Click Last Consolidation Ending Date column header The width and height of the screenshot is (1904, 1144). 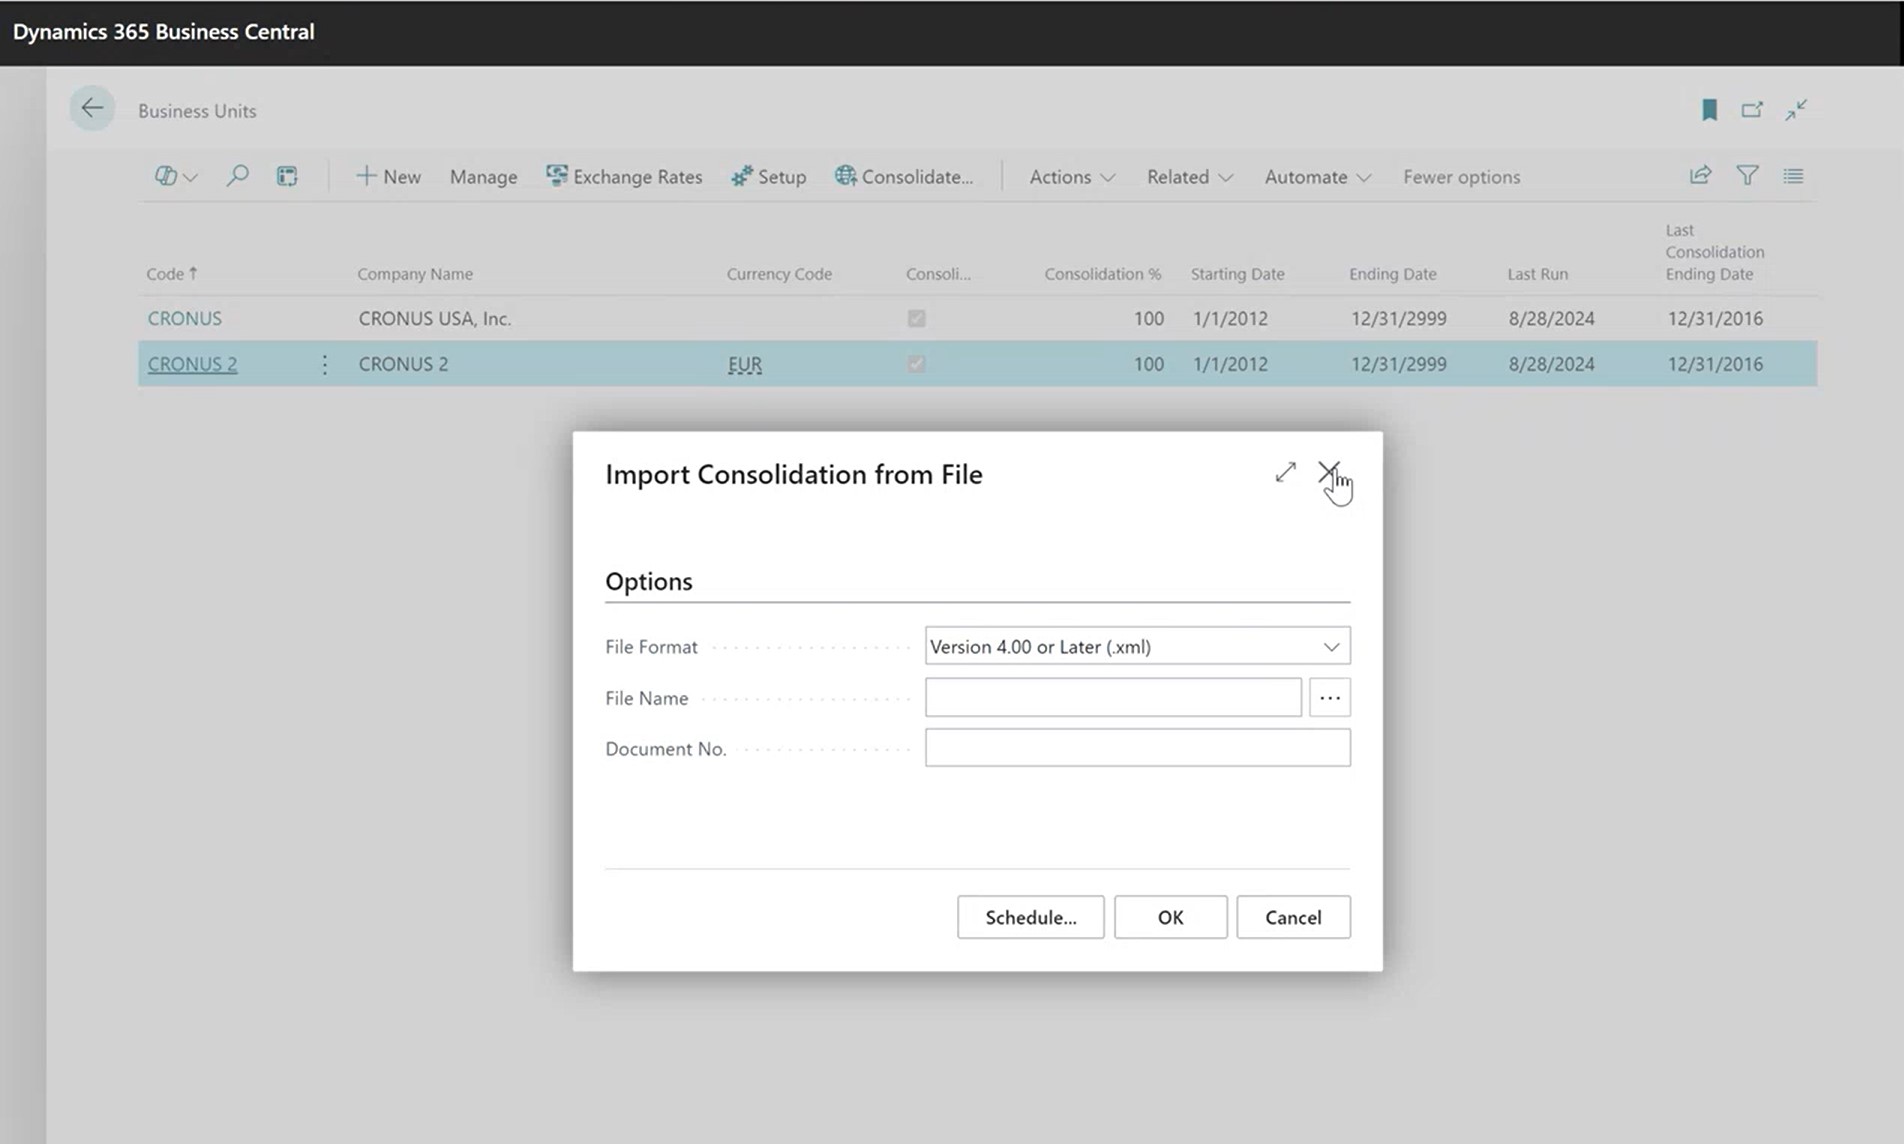[x=1714, y=252]
